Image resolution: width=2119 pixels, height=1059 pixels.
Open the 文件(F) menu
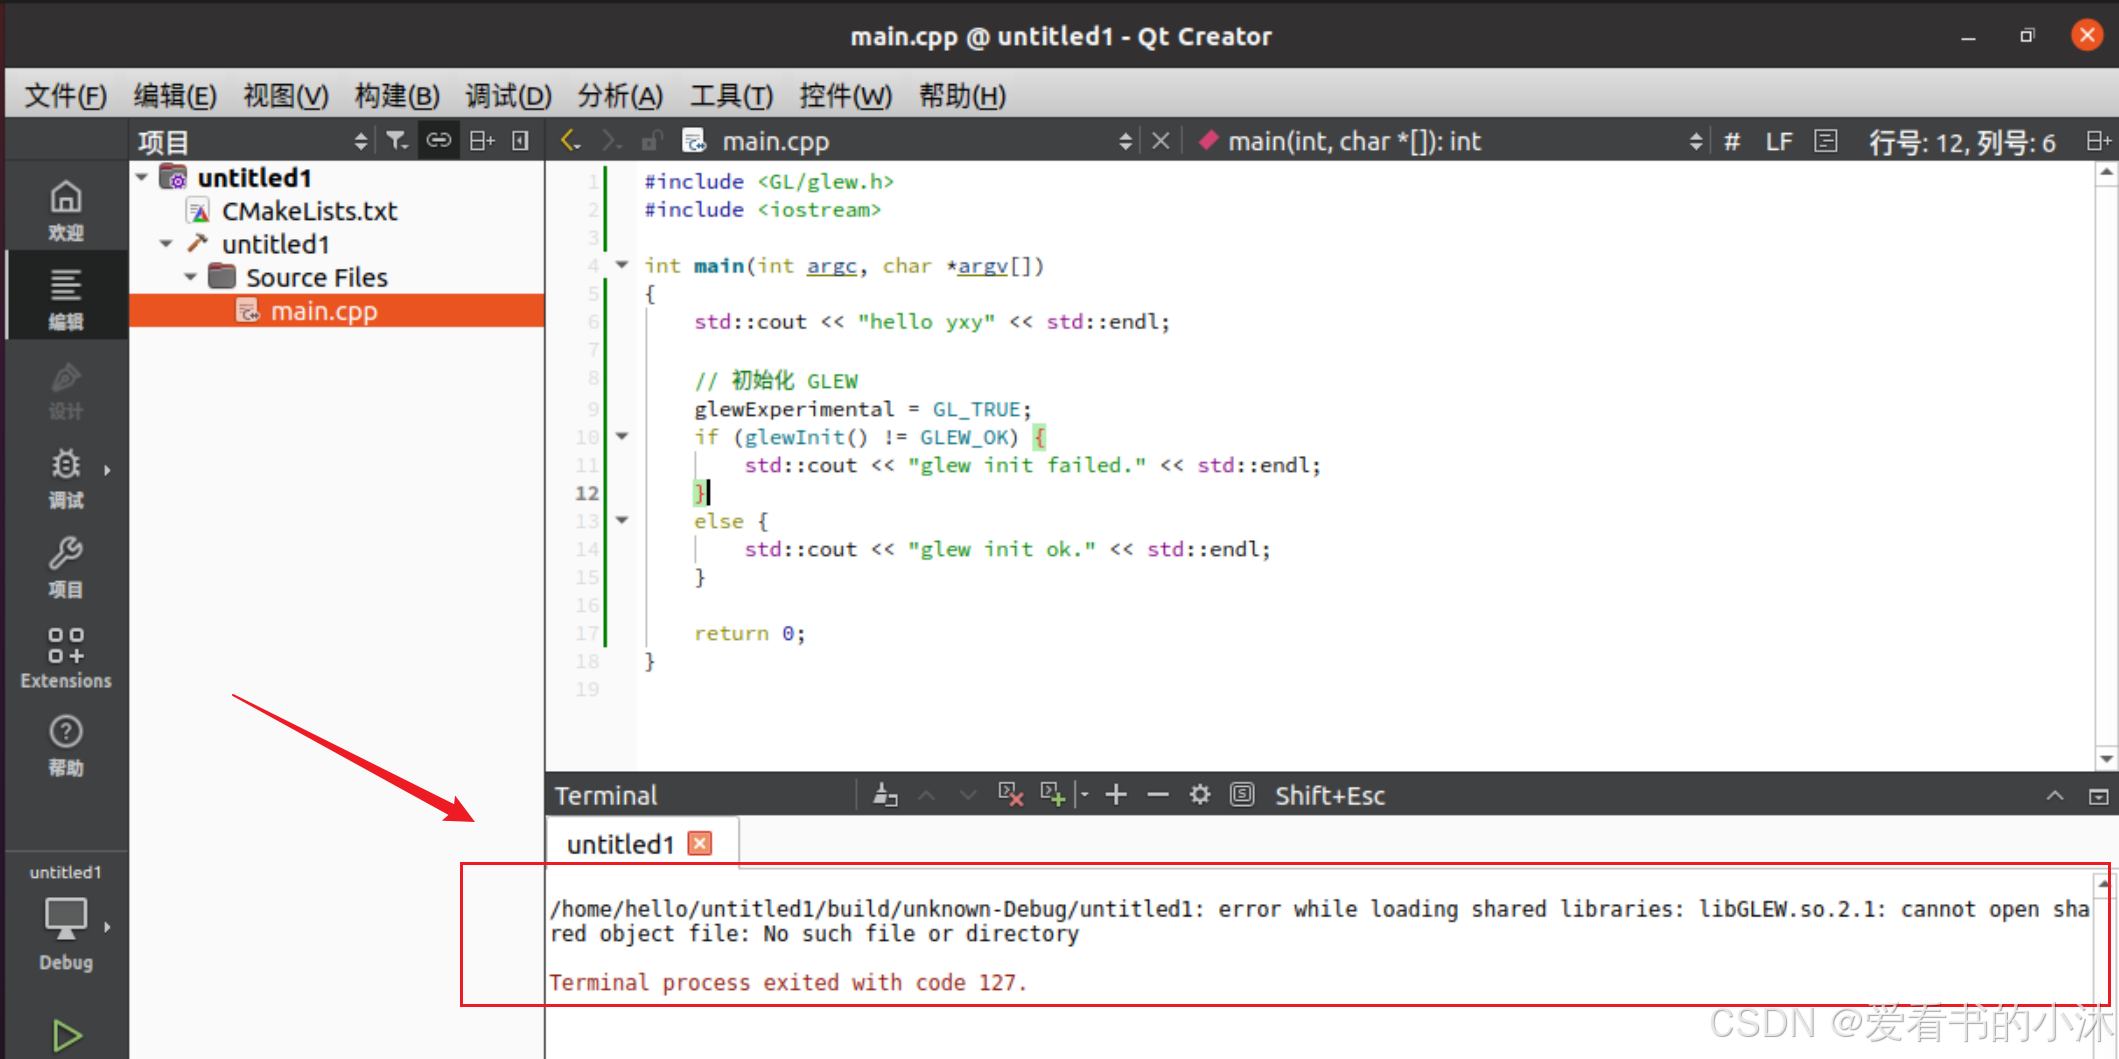pos(66,96)
